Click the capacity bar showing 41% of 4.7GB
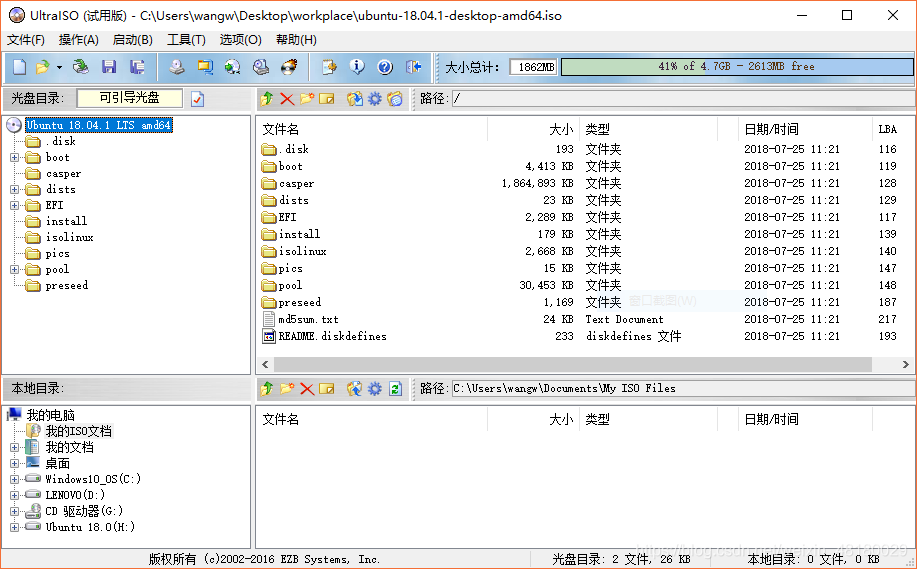The height and width of the screenshot is (569, 917). tap(737, 67)
